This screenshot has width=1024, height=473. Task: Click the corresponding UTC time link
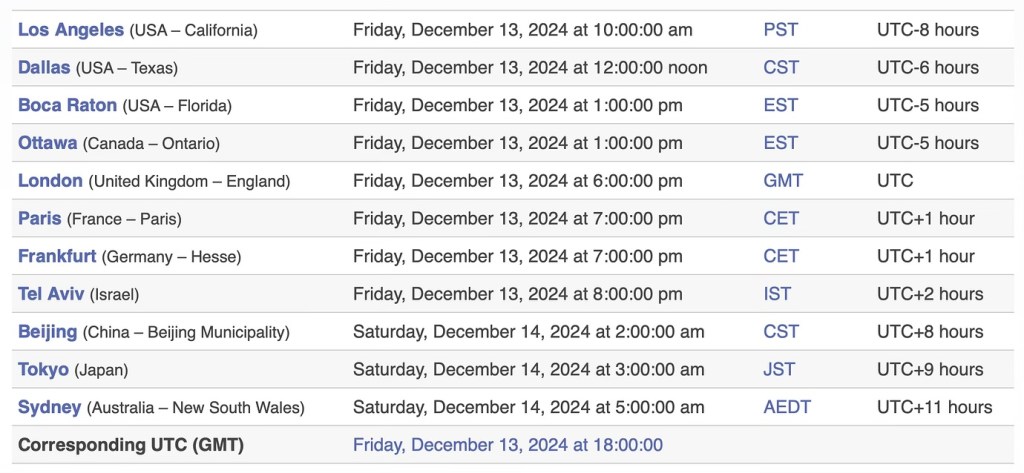tap(507, 445)
